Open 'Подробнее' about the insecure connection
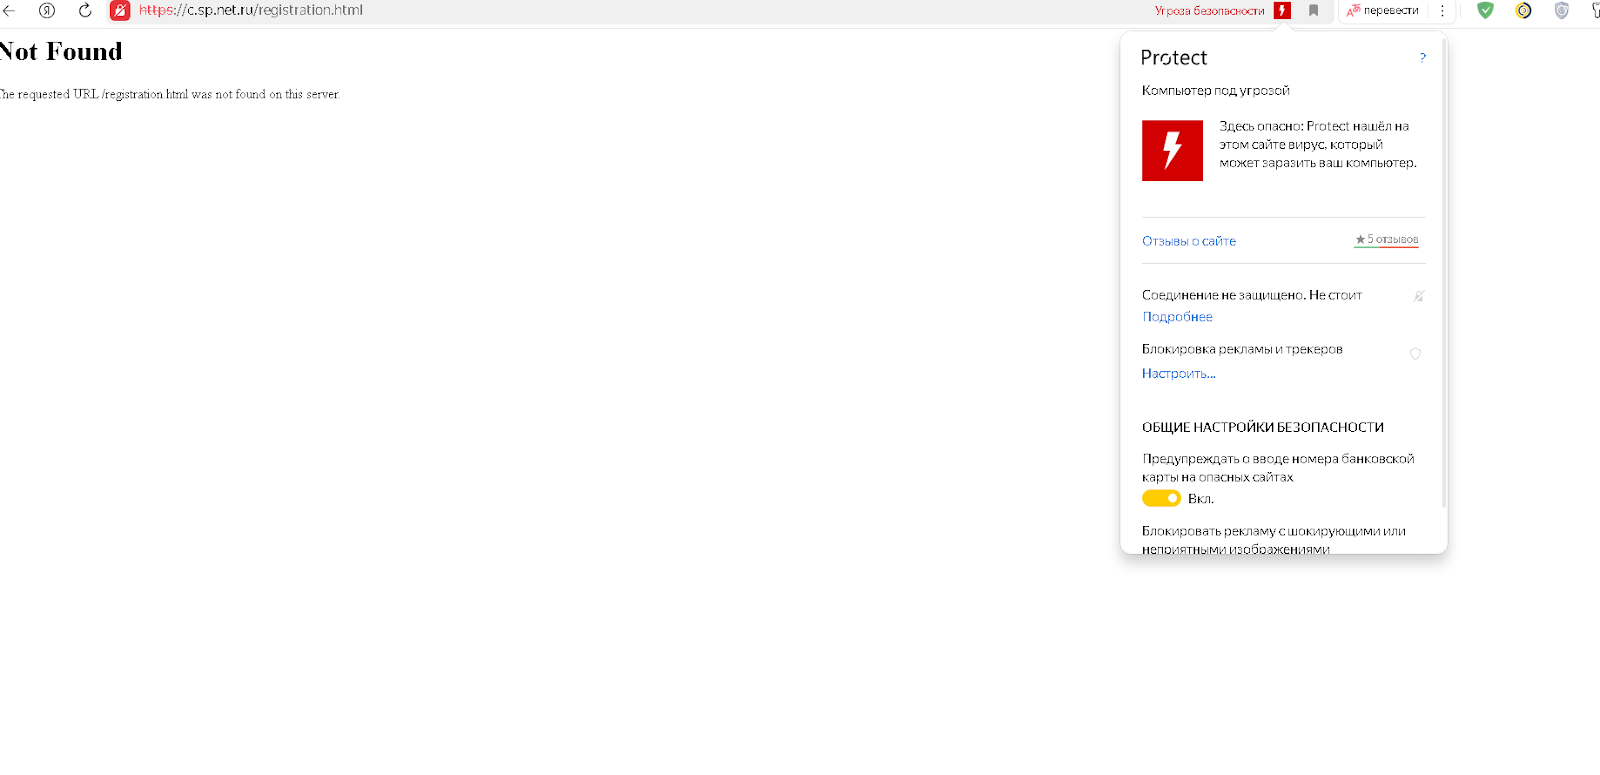 [1177, 317]
